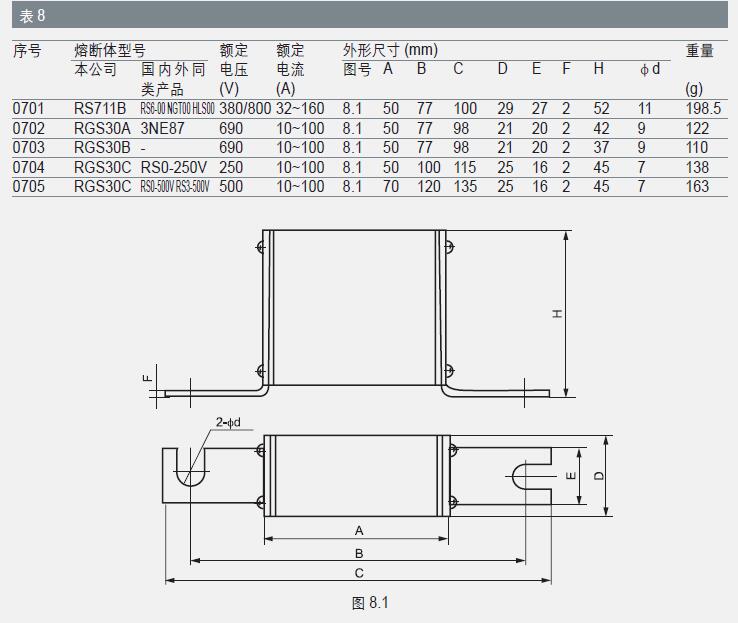Click the weight value 163
The width and height of the screenshot is (738, 623).
pos(697,186)
